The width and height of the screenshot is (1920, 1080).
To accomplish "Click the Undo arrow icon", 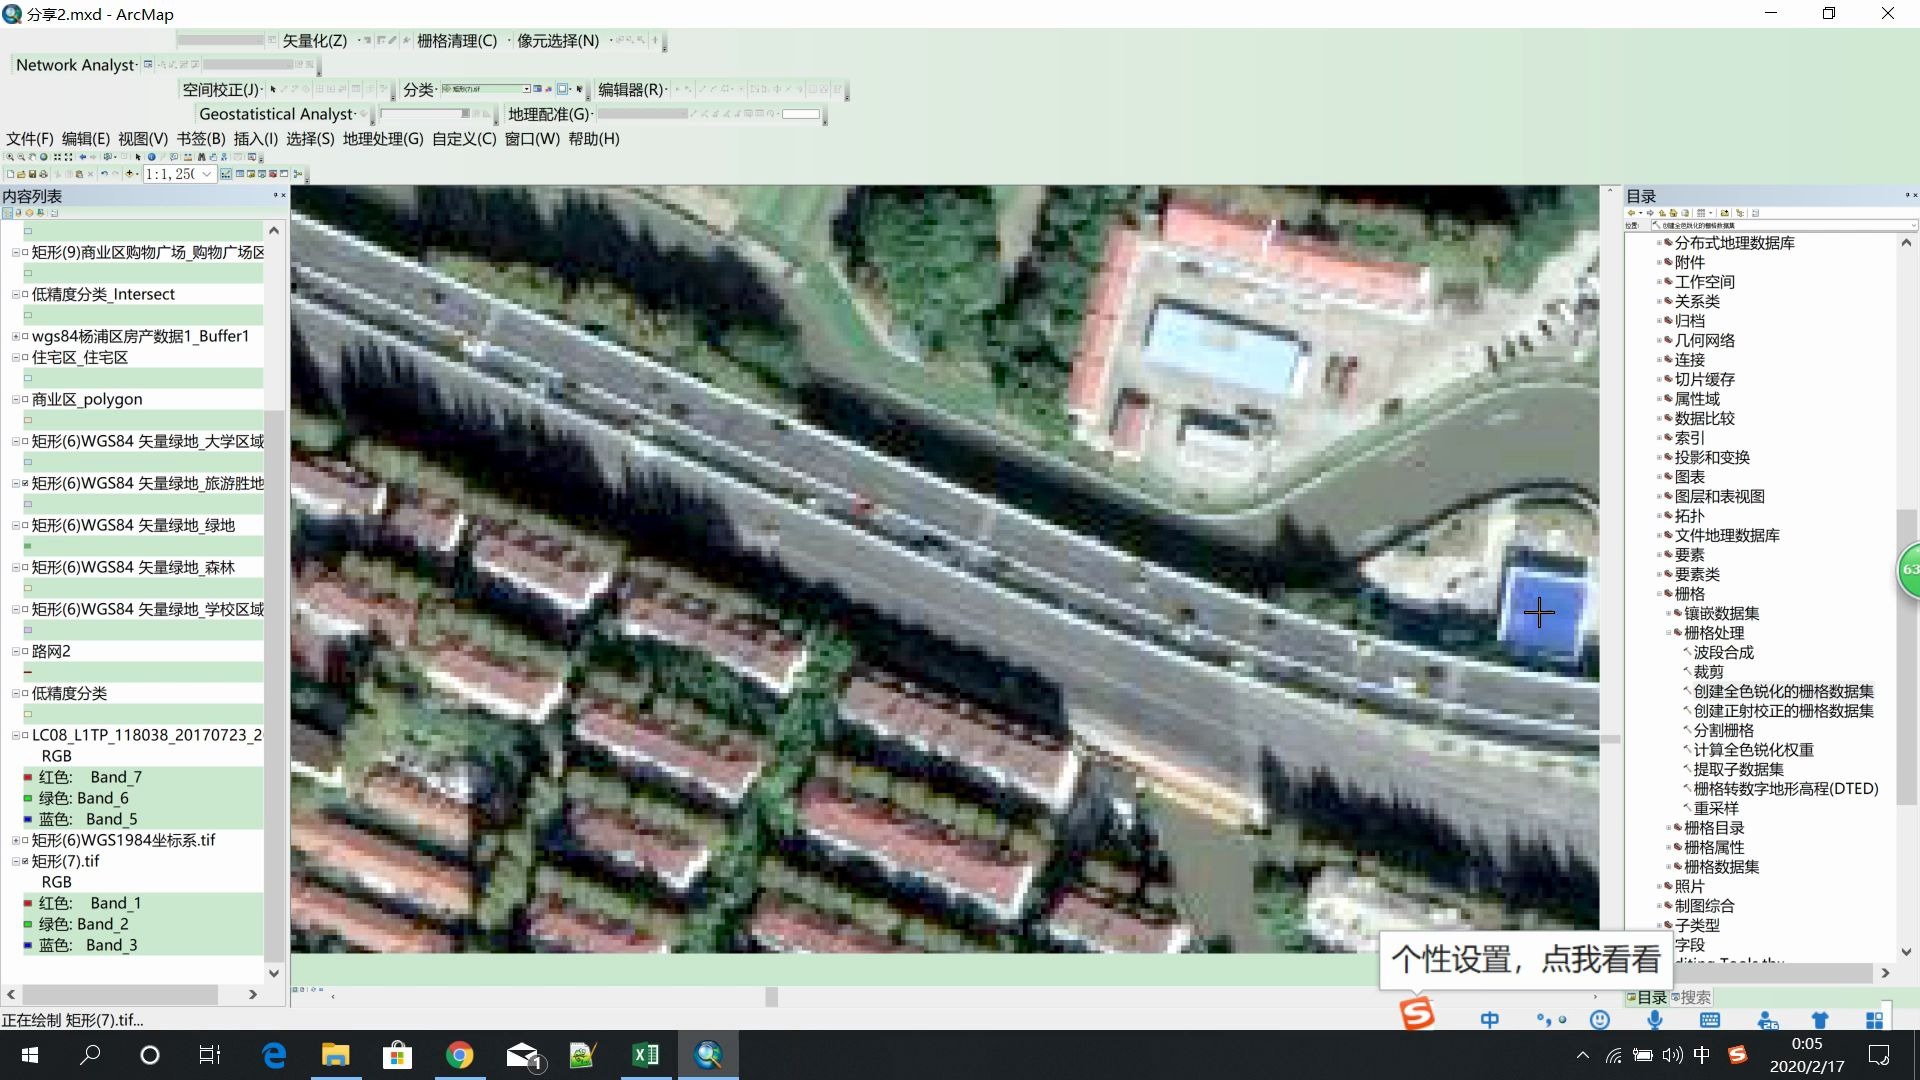I will pos(104,174).
